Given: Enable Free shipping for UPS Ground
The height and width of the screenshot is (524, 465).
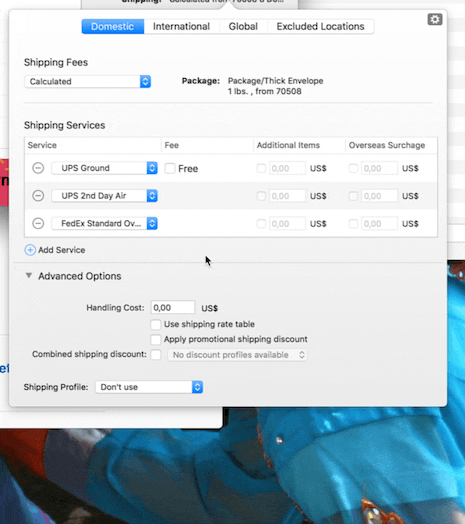Looking at the screenshot, I should pos(170,168).
